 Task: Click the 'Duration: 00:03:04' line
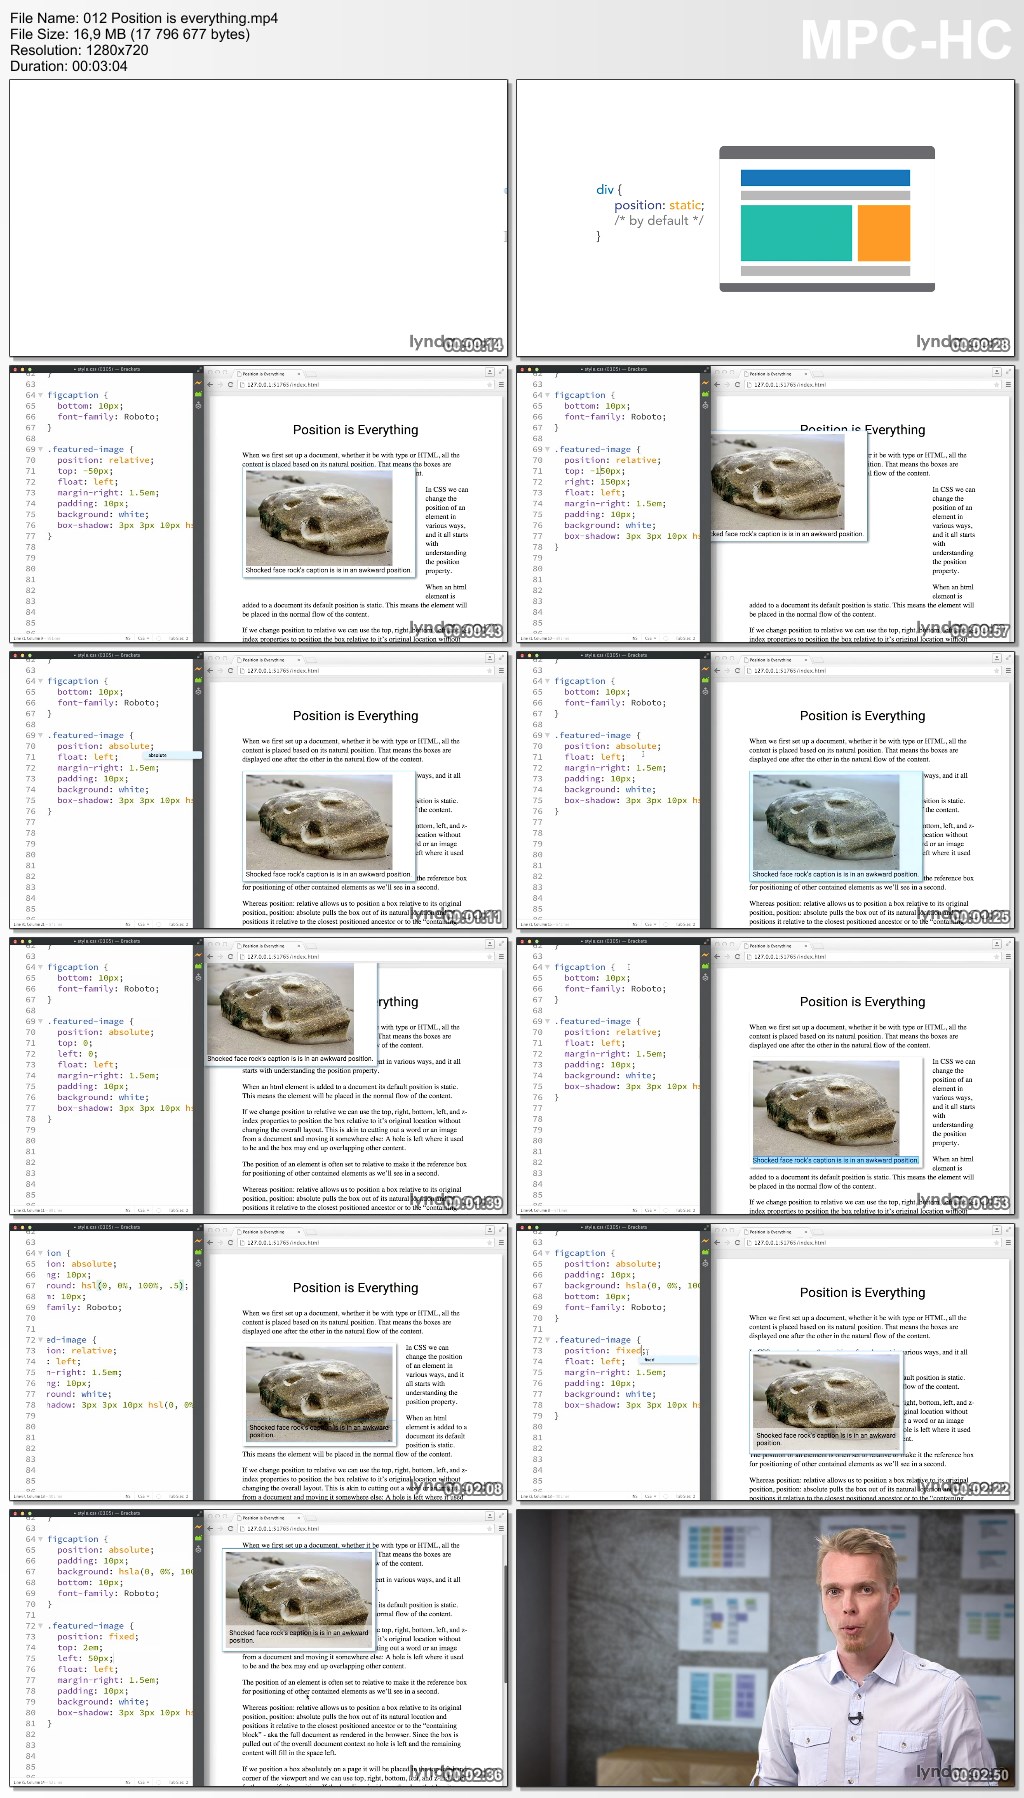[69, 66]
